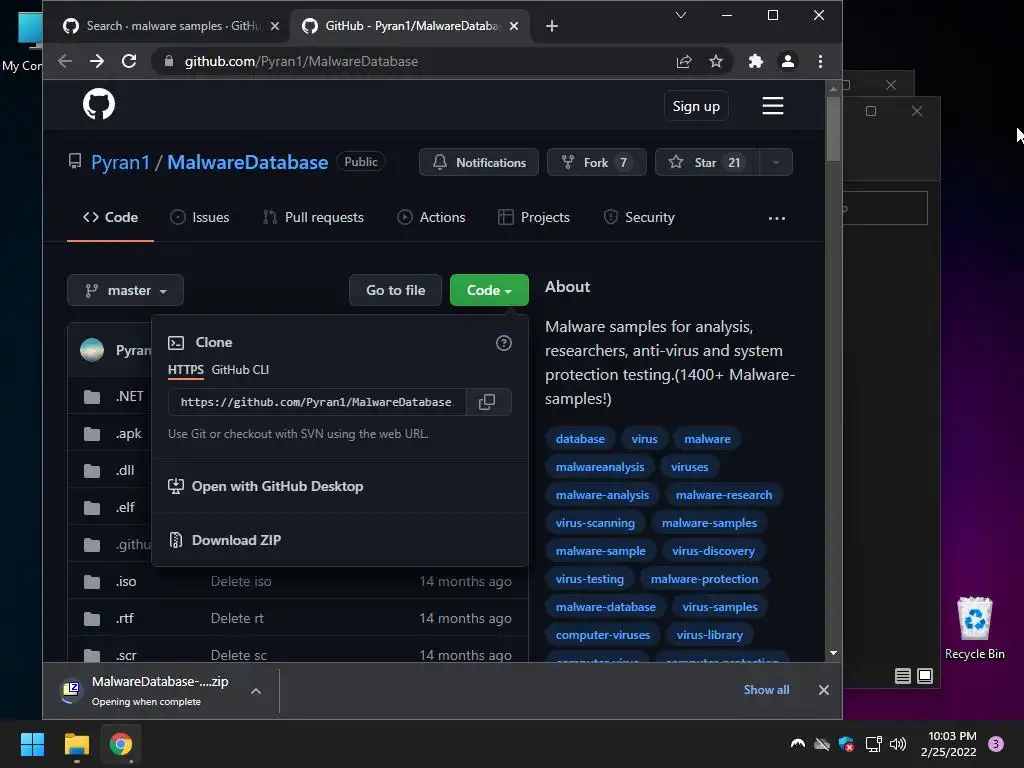Image resolution: width=1024 pixels, height=768 pixels.
Task: Choose Download ZIP
Action: point(225,540)
